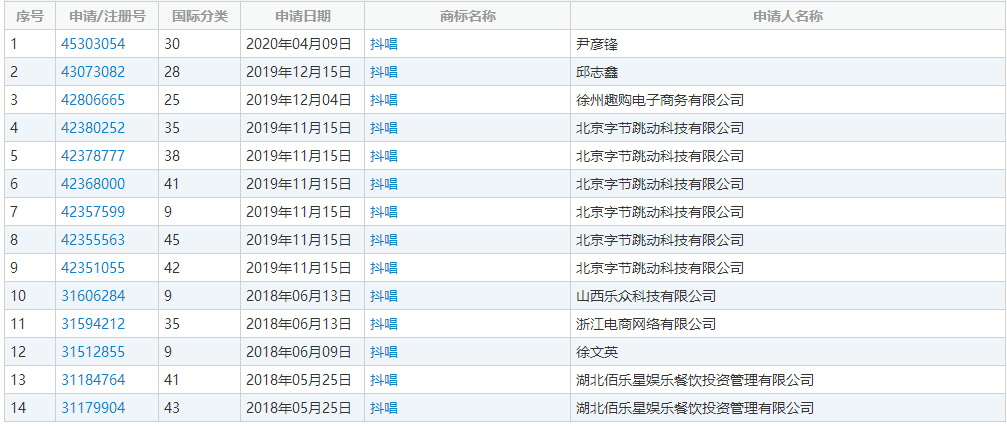Open the 42368000 trademark record
This screenshot has height=426, width=1007.
pos(93,184)
